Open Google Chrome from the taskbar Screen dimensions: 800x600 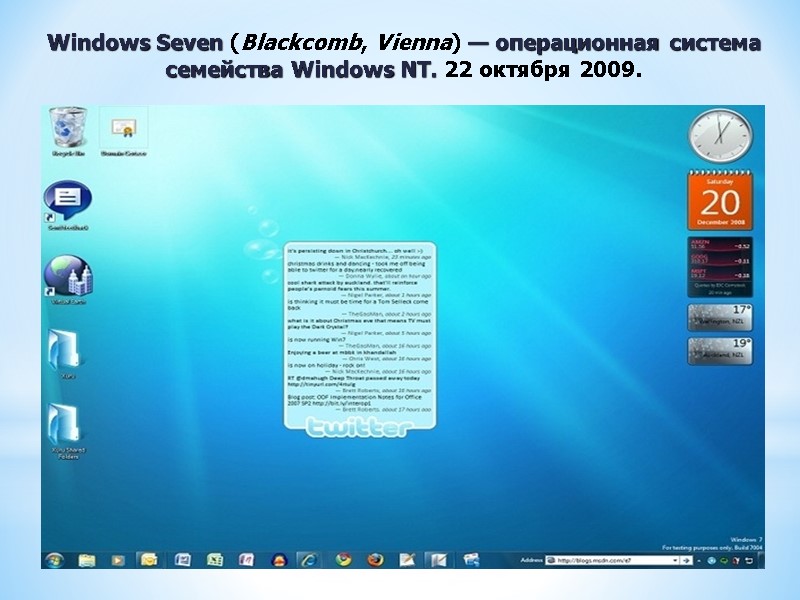(342, 558)
